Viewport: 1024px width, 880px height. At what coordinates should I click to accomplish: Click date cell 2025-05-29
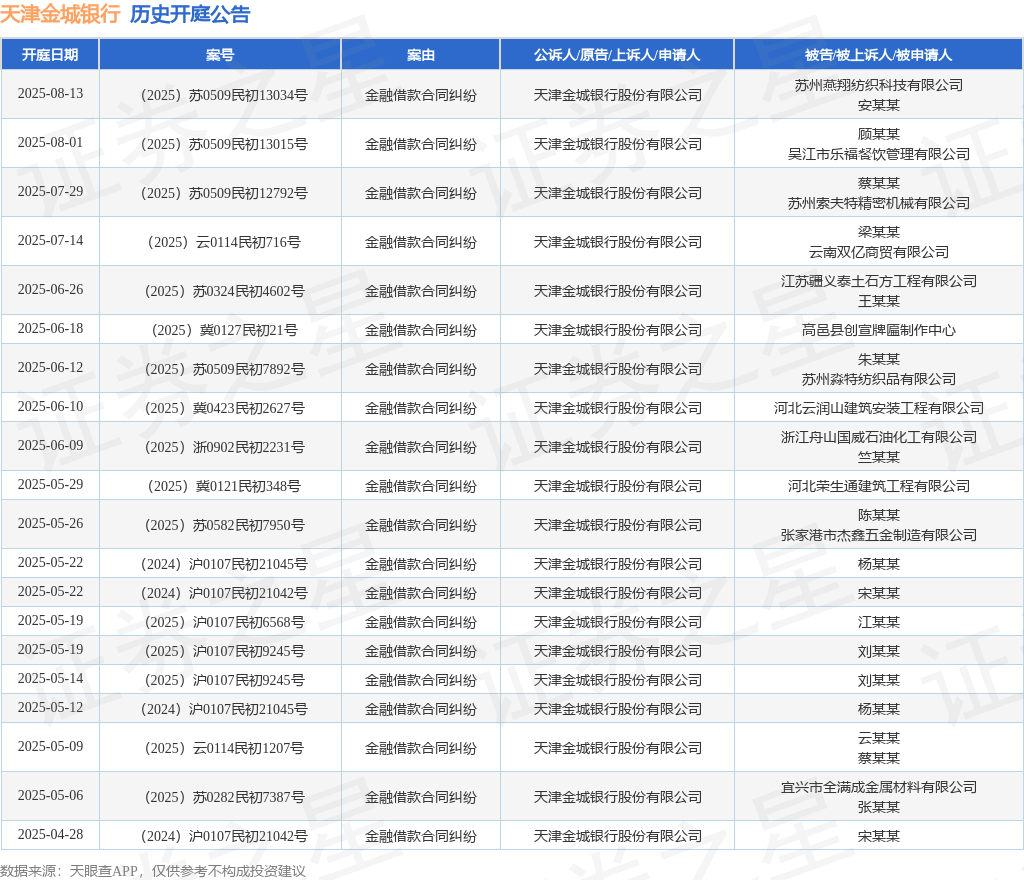click(50, 485)
